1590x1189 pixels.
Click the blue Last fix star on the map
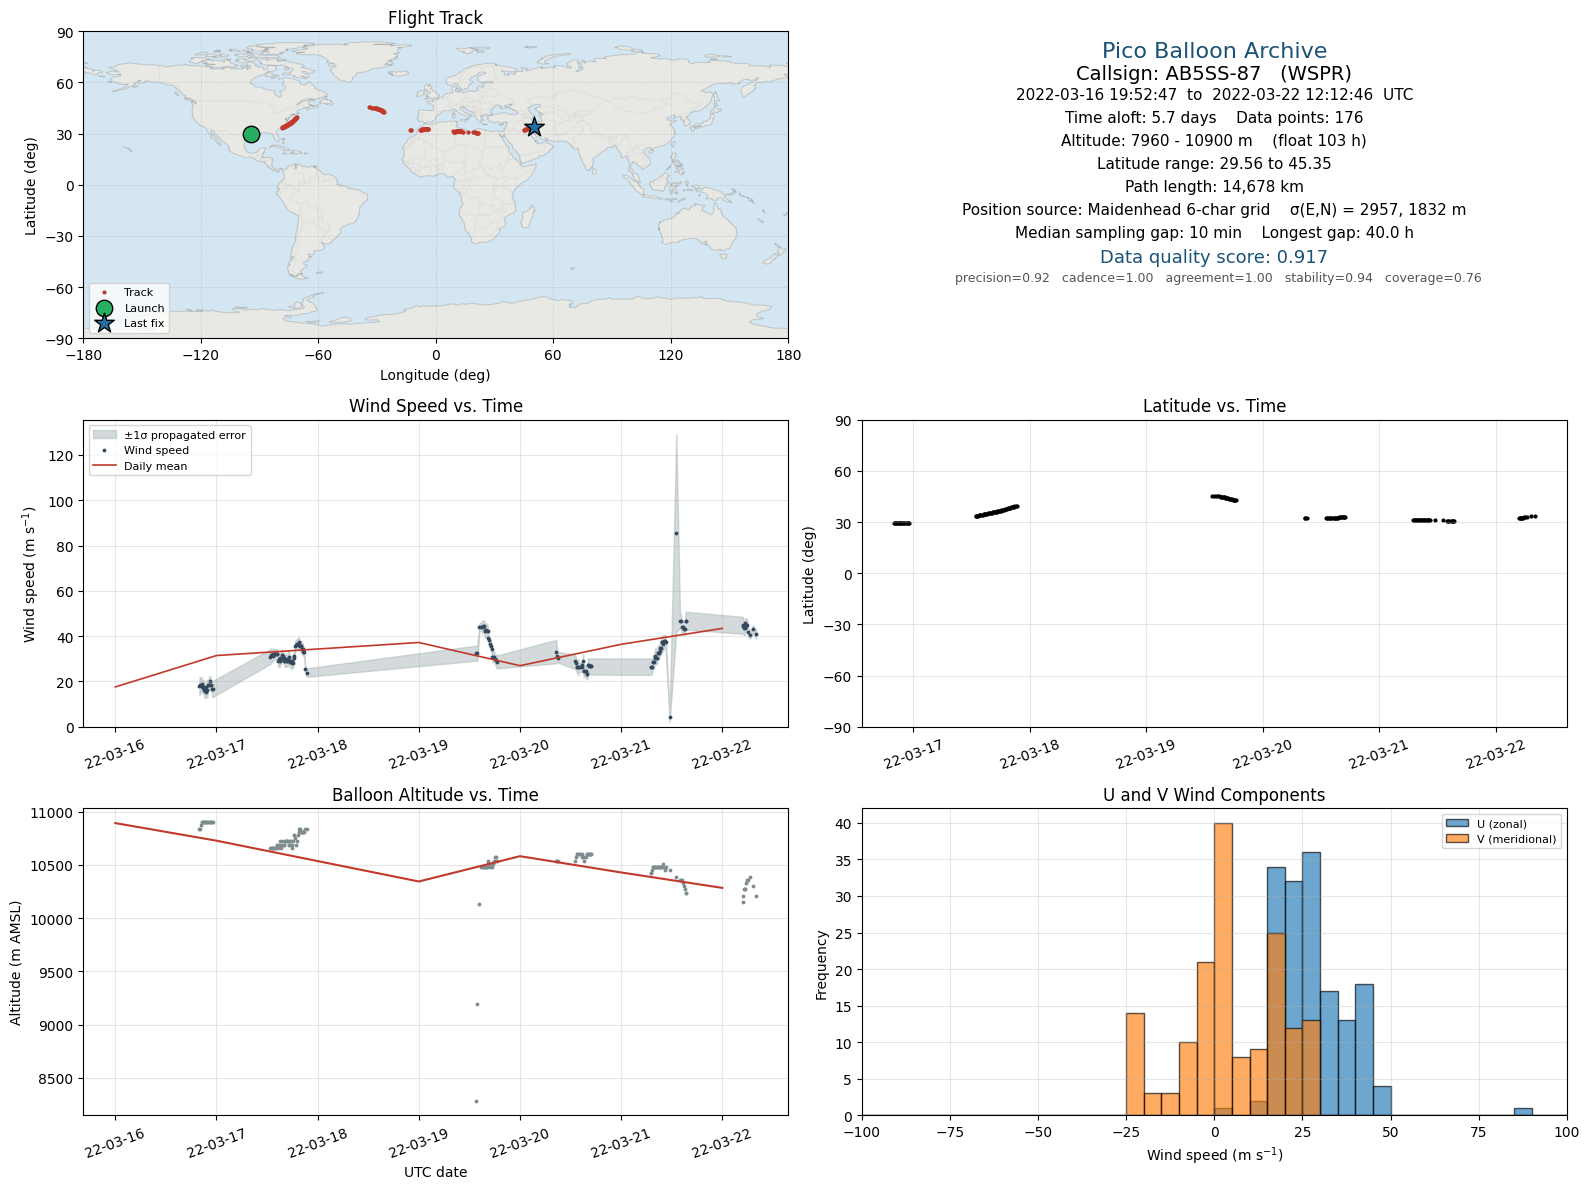point(534,127)
